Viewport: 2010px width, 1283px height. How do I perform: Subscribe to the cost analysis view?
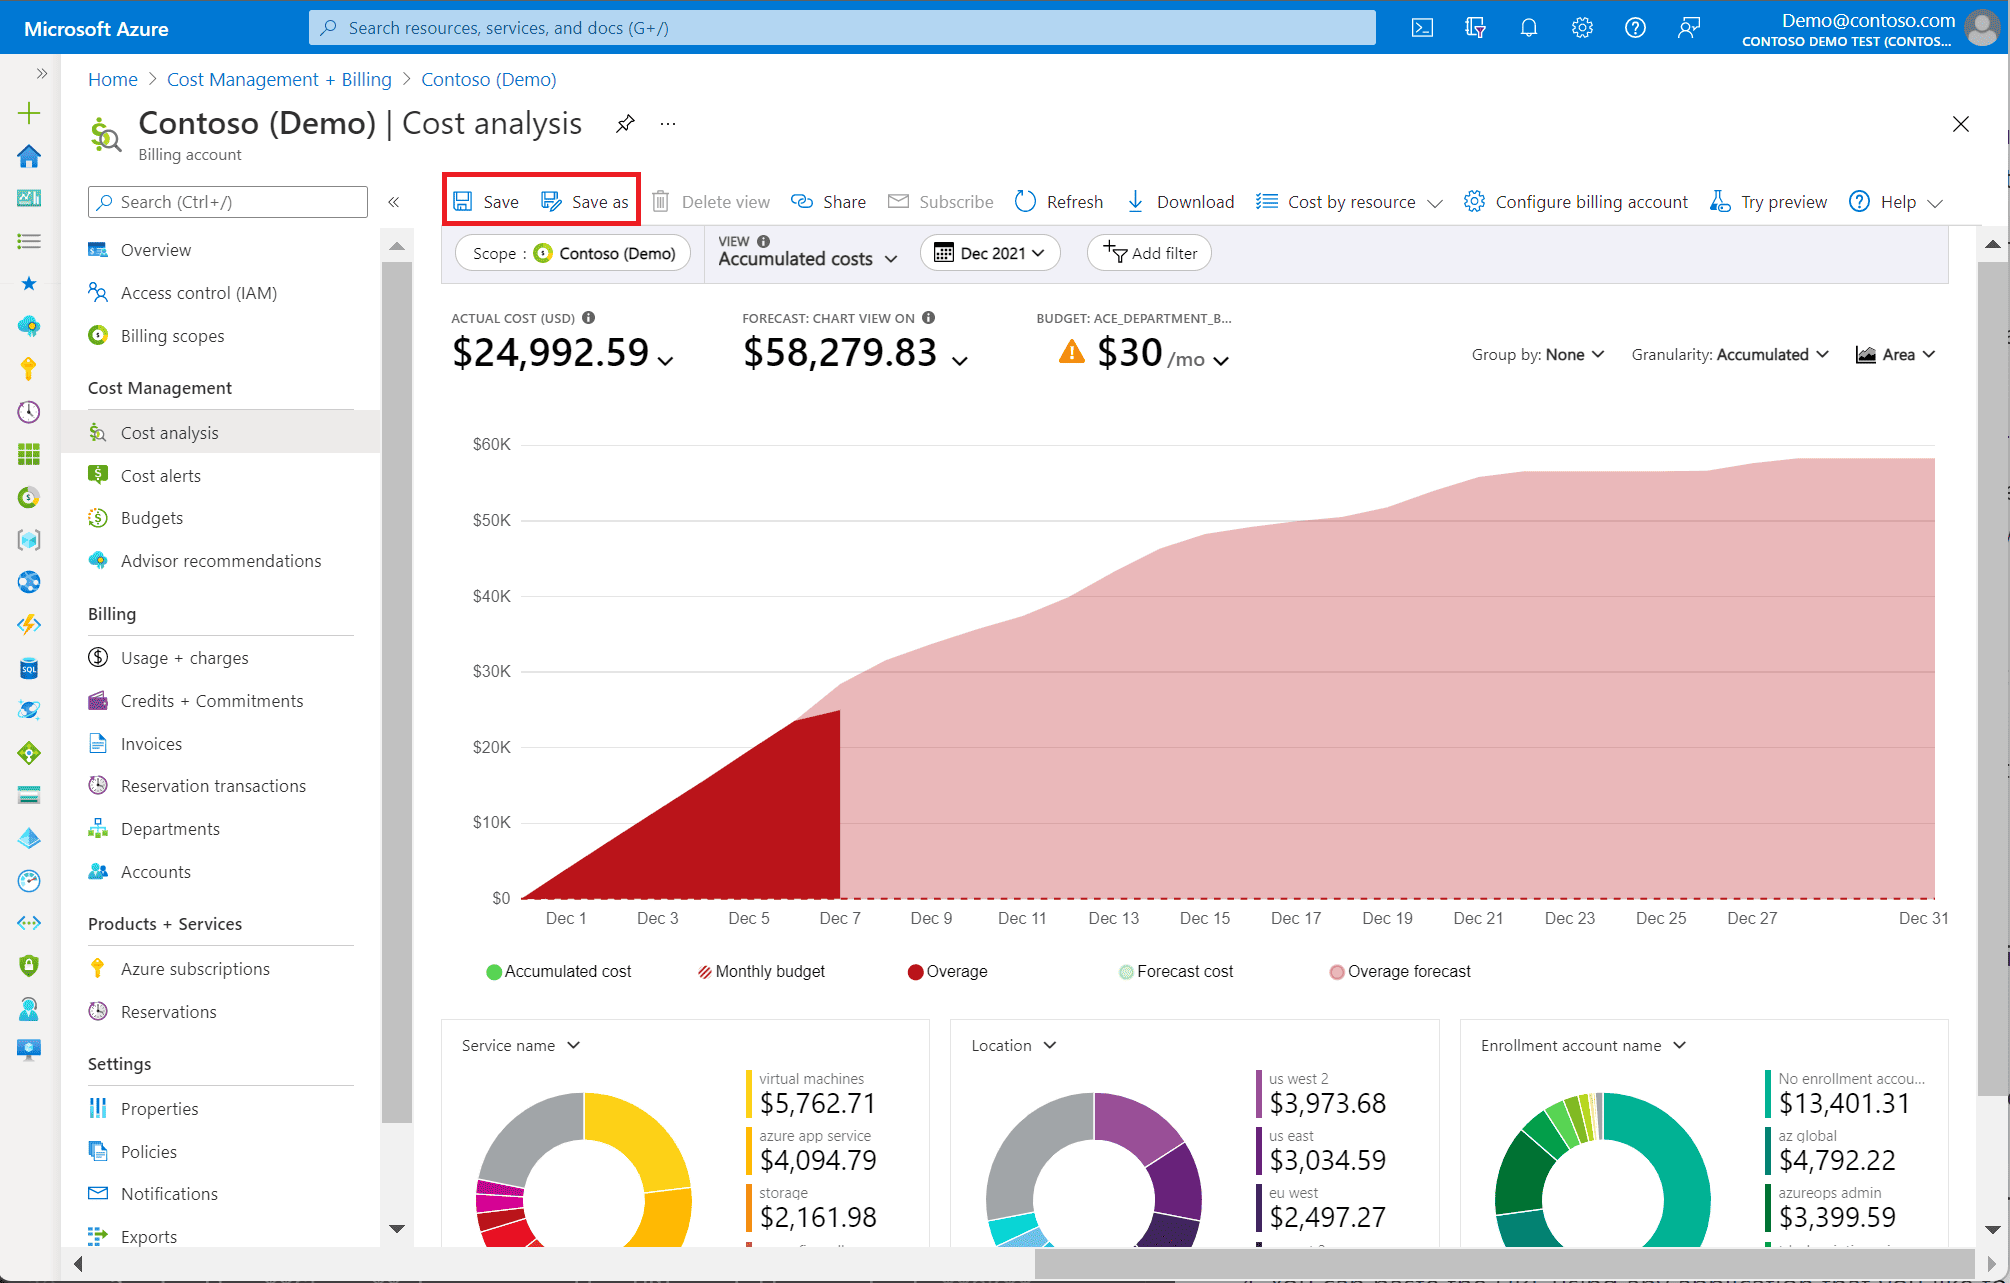tap(941, 201)
